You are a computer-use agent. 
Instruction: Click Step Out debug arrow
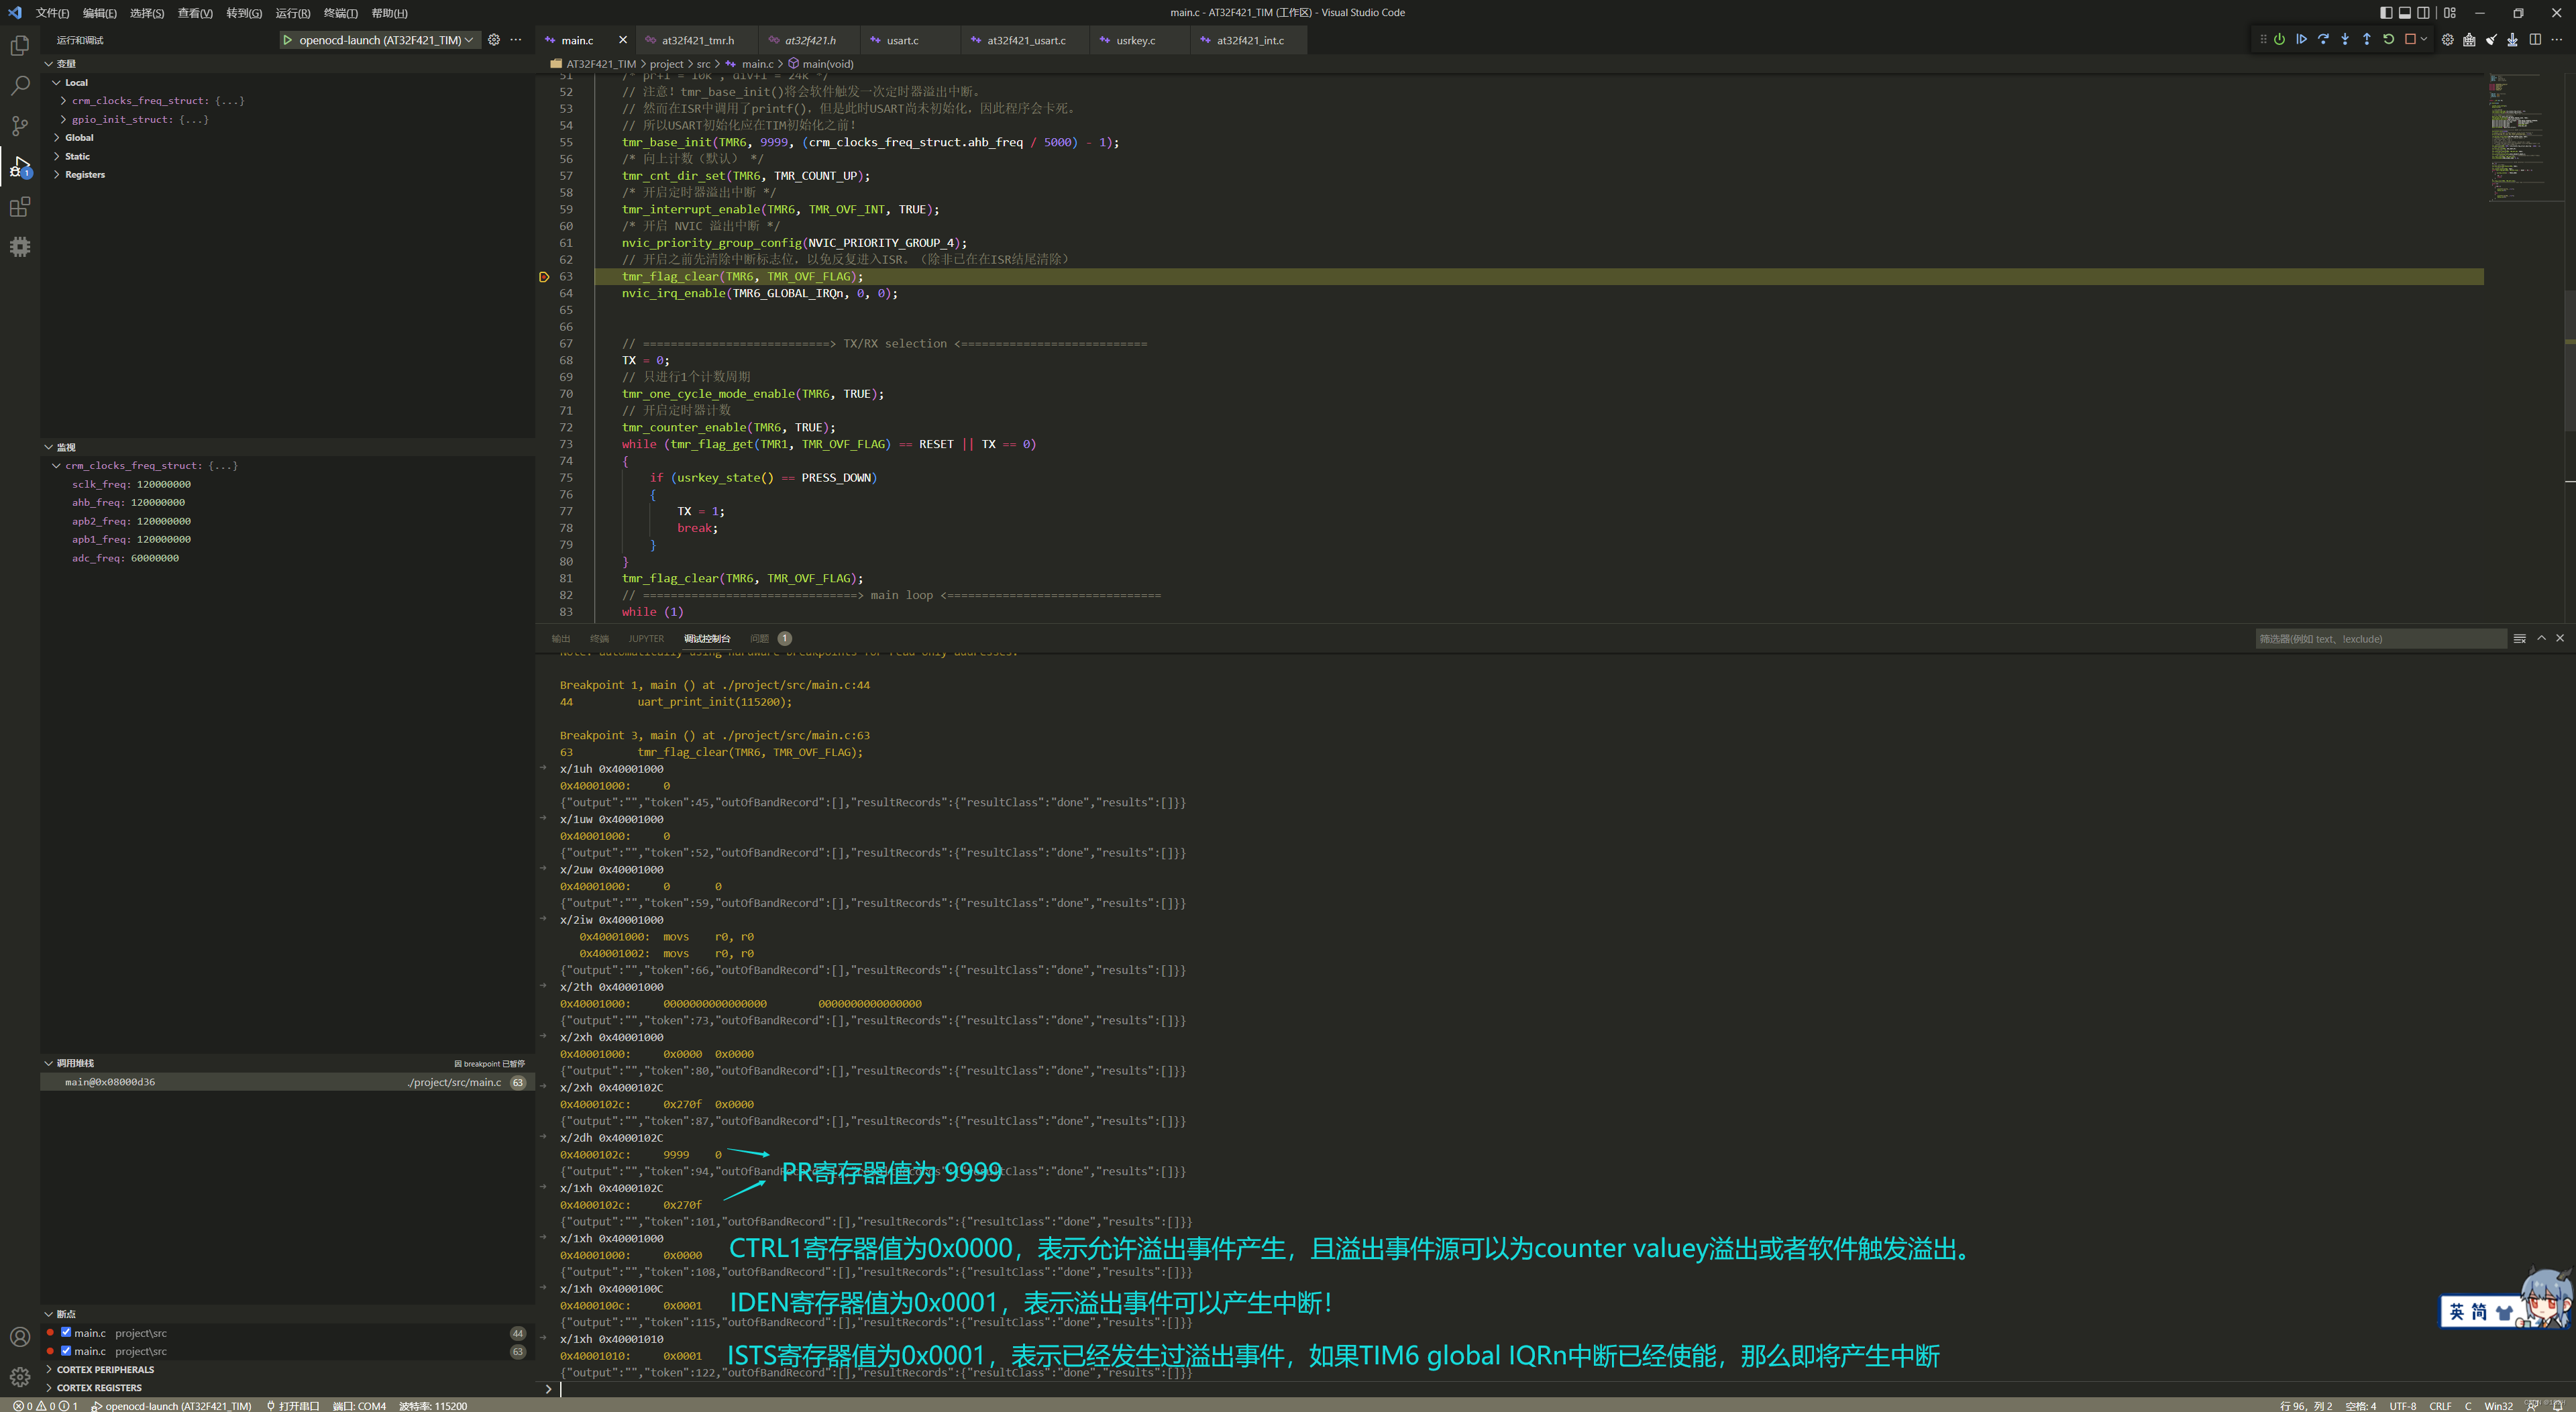pyautogui.click(x=2366, y=40)
